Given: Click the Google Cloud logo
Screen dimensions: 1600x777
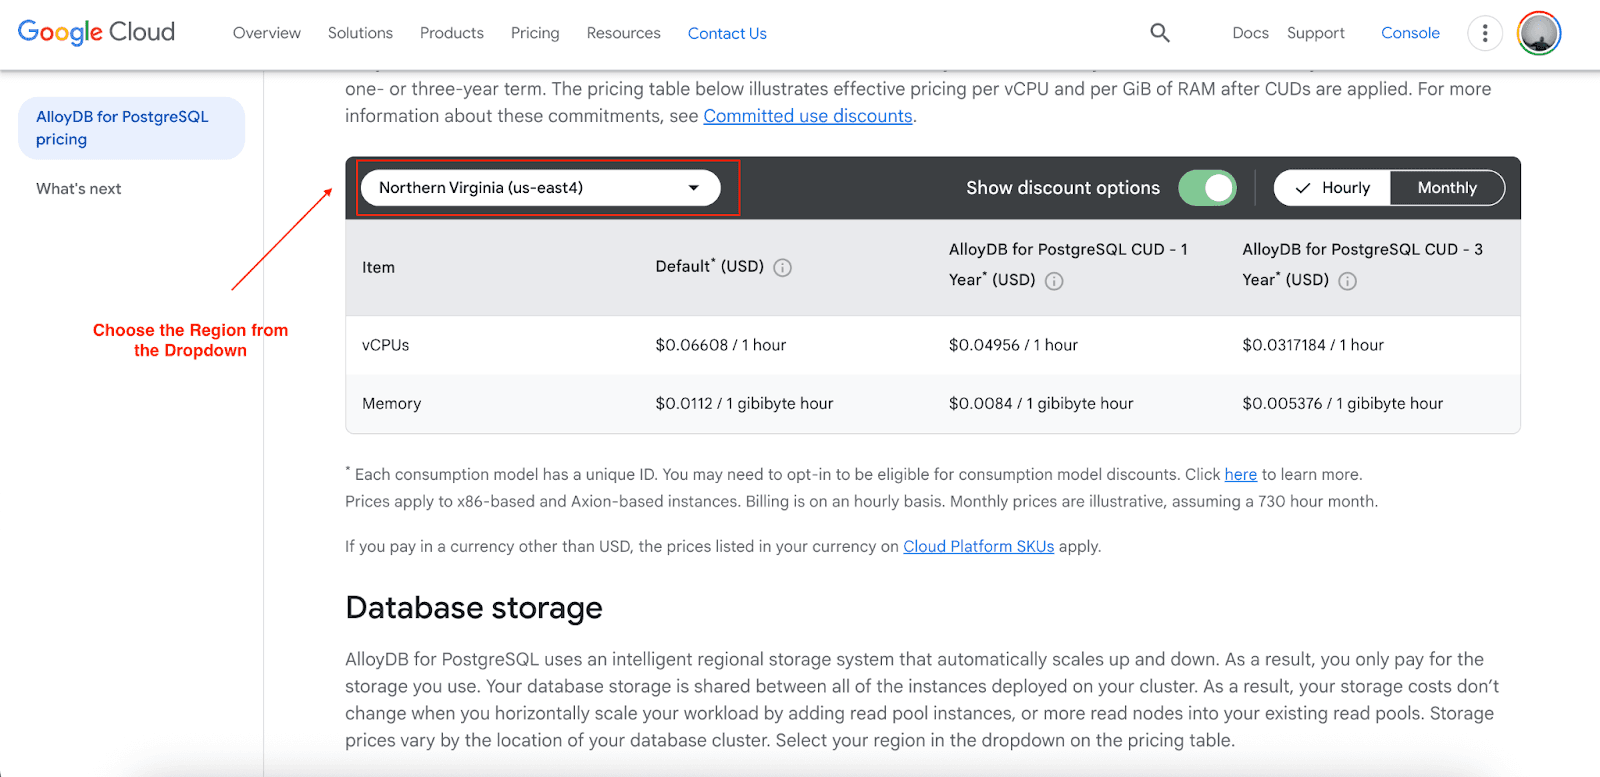Looking at the screenshot, I should click(96, 32).
